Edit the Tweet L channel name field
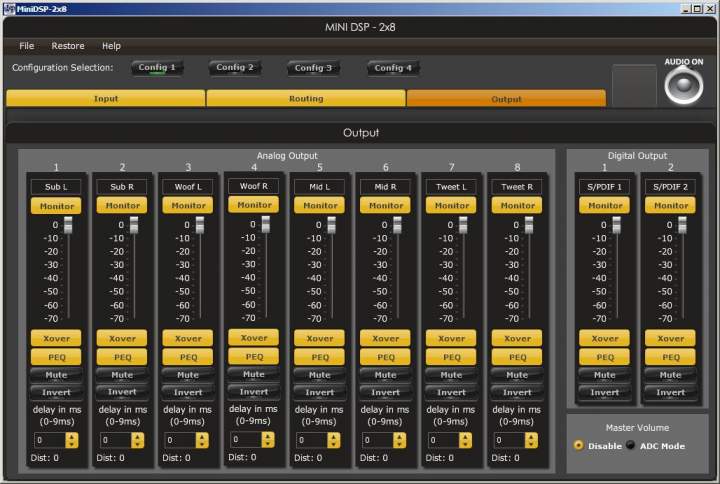Screen dimensions: 720x484 pyautogui.click(x=451, y=187)
